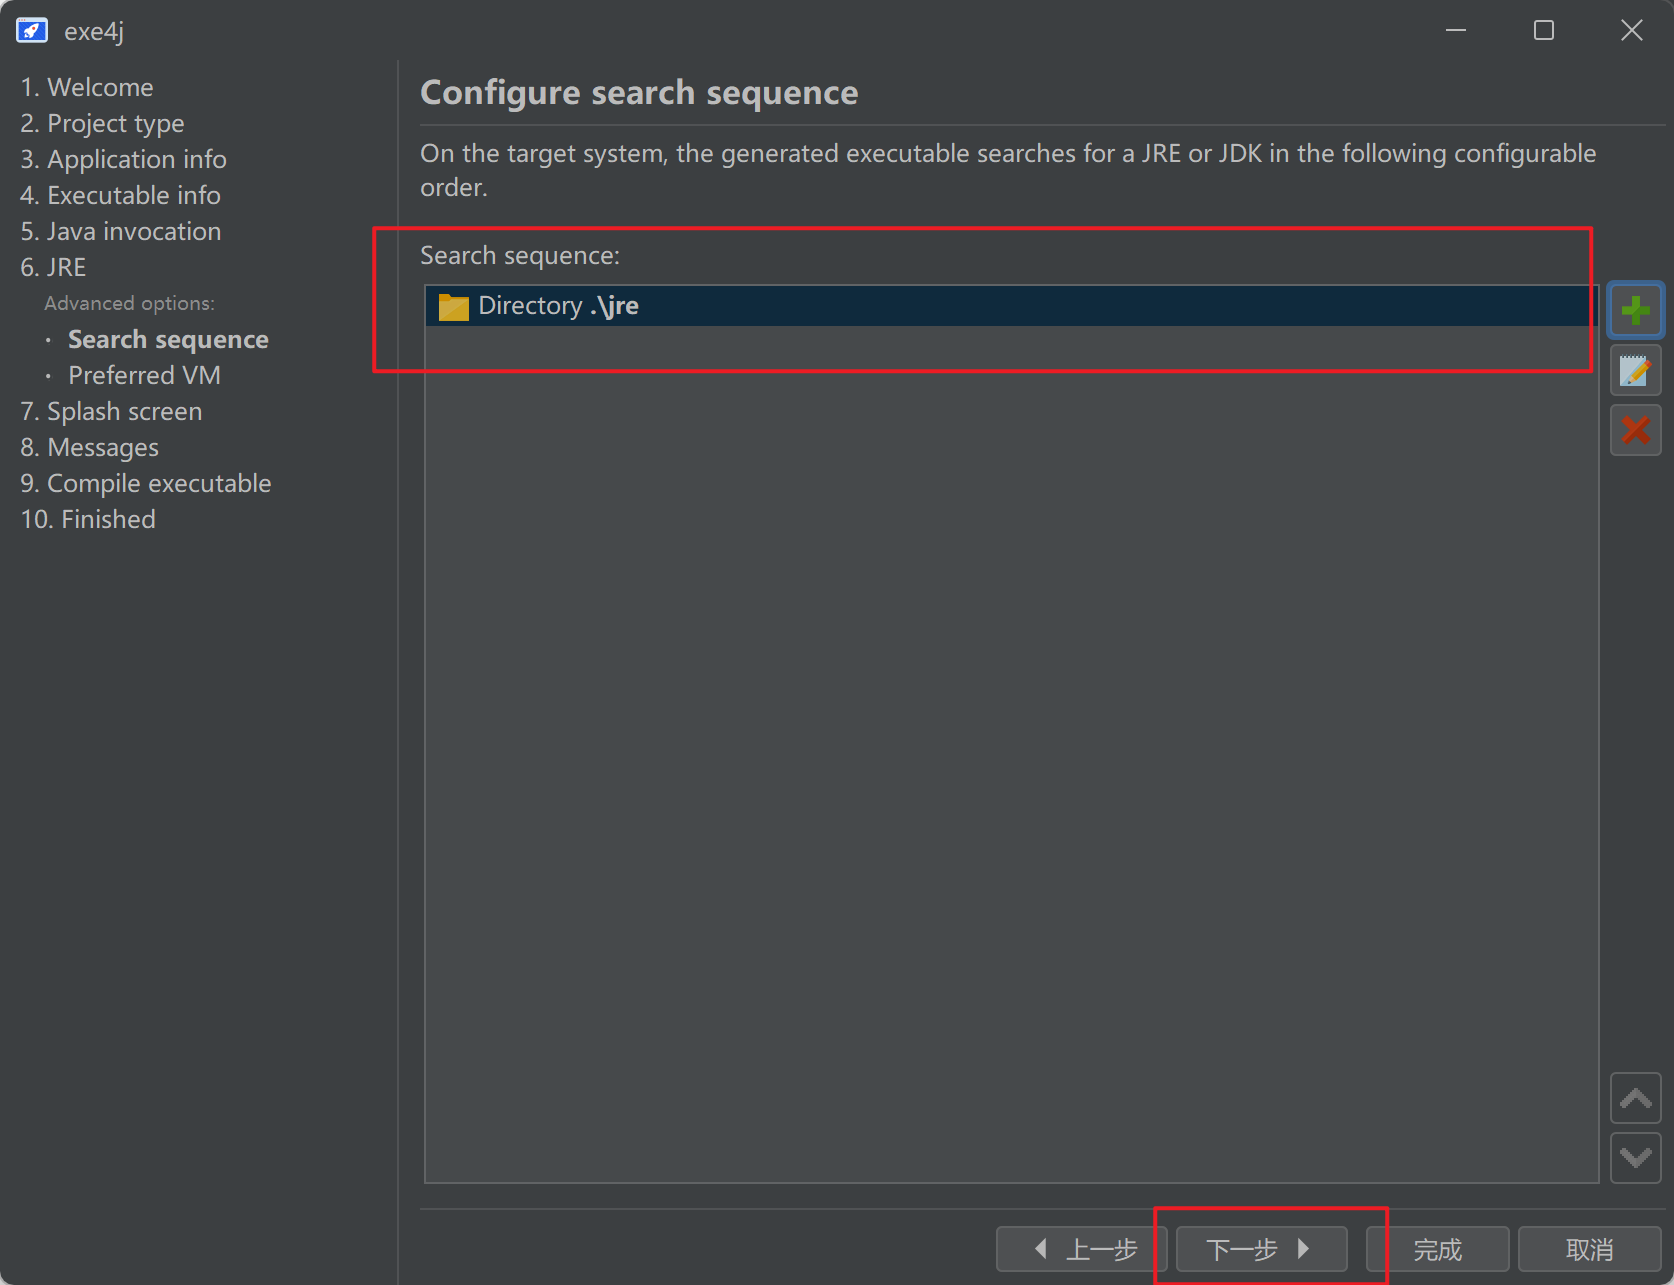Open the 6. JRE step
This screenshot has height=1285, width=1674.
pyautogui.click(x=53, y=268)
